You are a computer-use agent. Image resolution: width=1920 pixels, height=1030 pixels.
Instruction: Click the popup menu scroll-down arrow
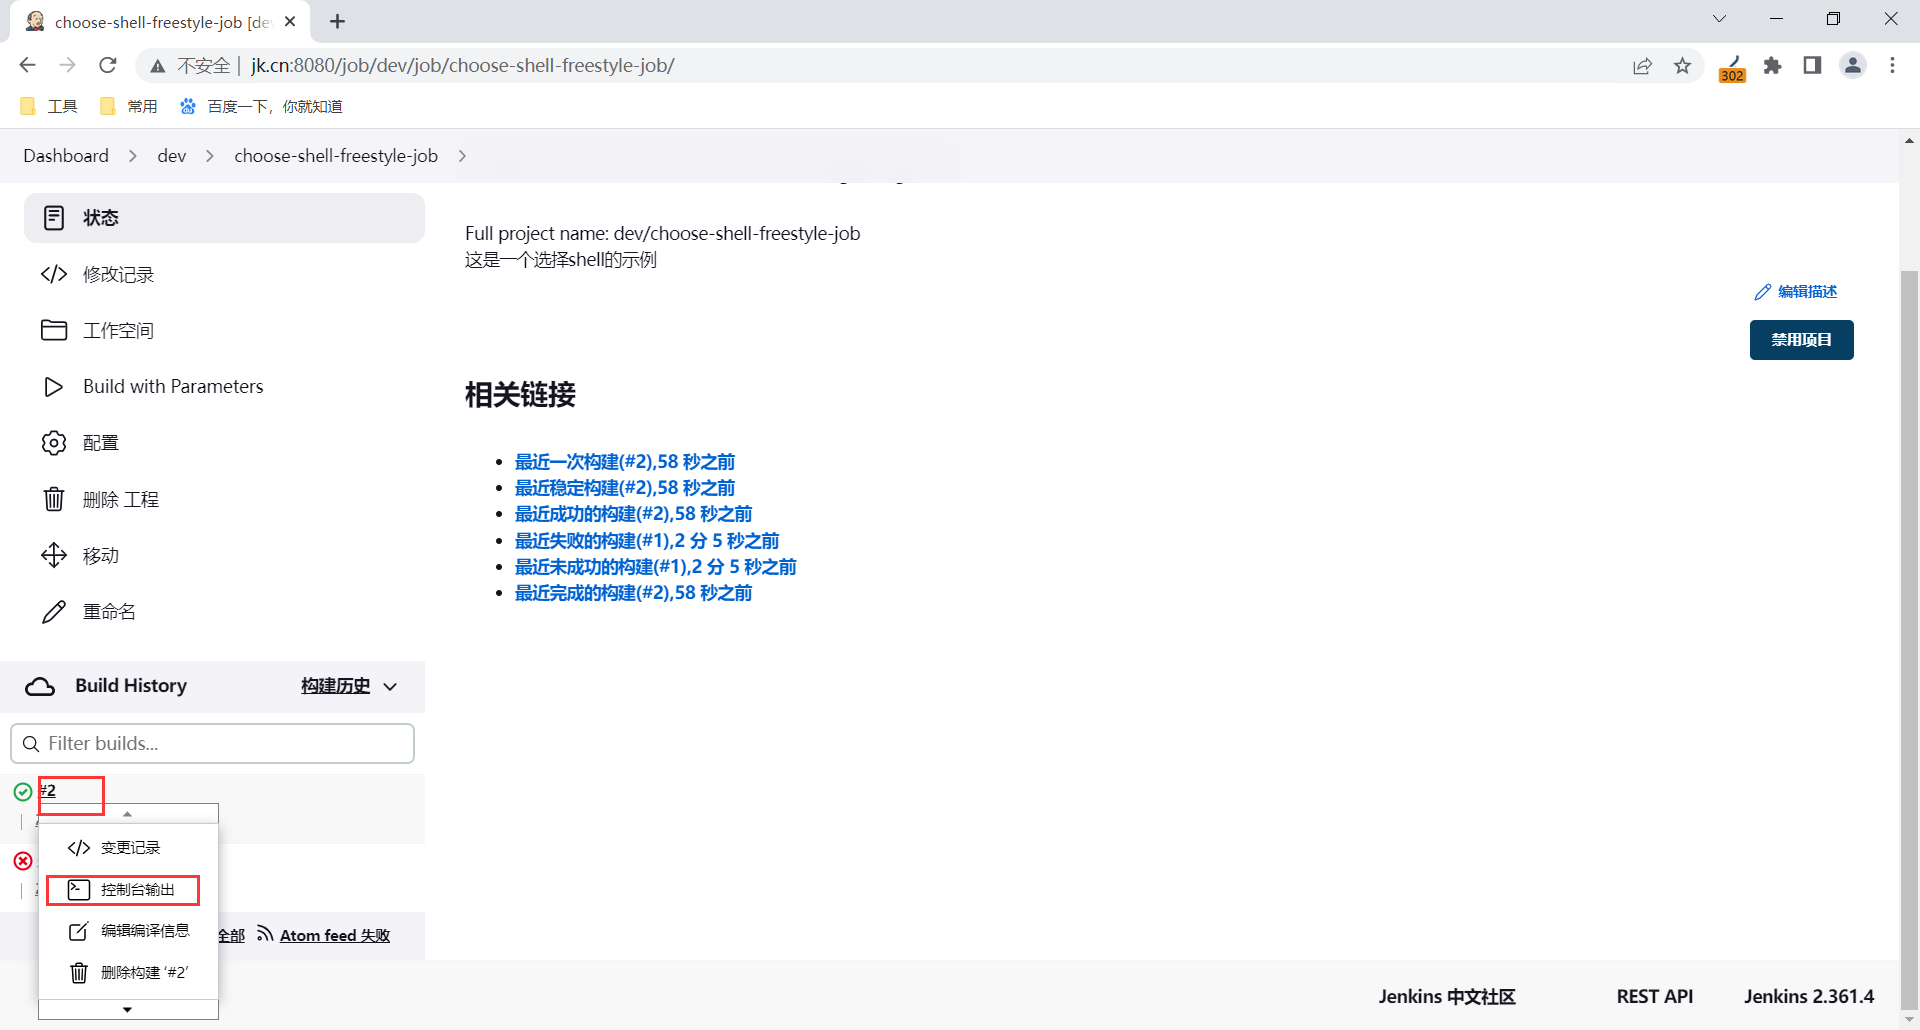[x=127, y=1009]
